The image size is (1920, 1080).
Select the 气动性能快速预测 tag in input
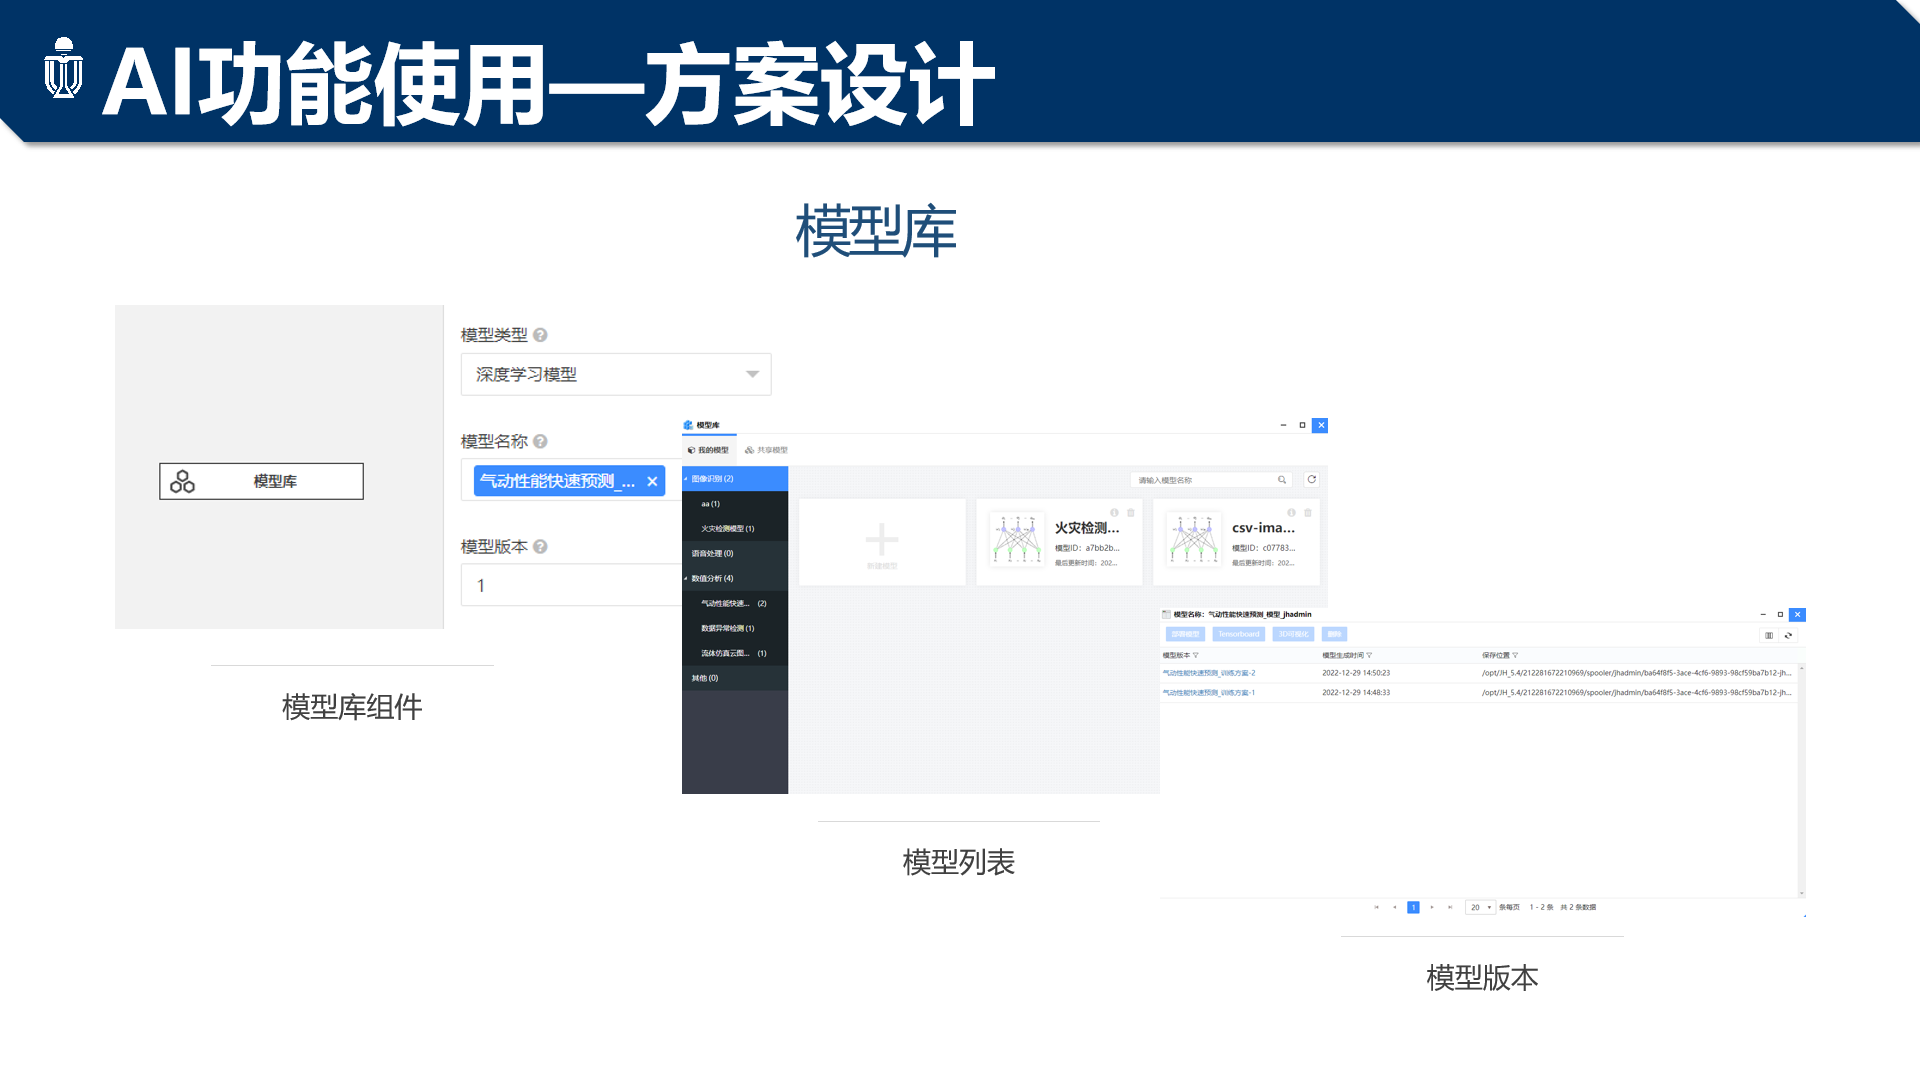tap(555, 480)
